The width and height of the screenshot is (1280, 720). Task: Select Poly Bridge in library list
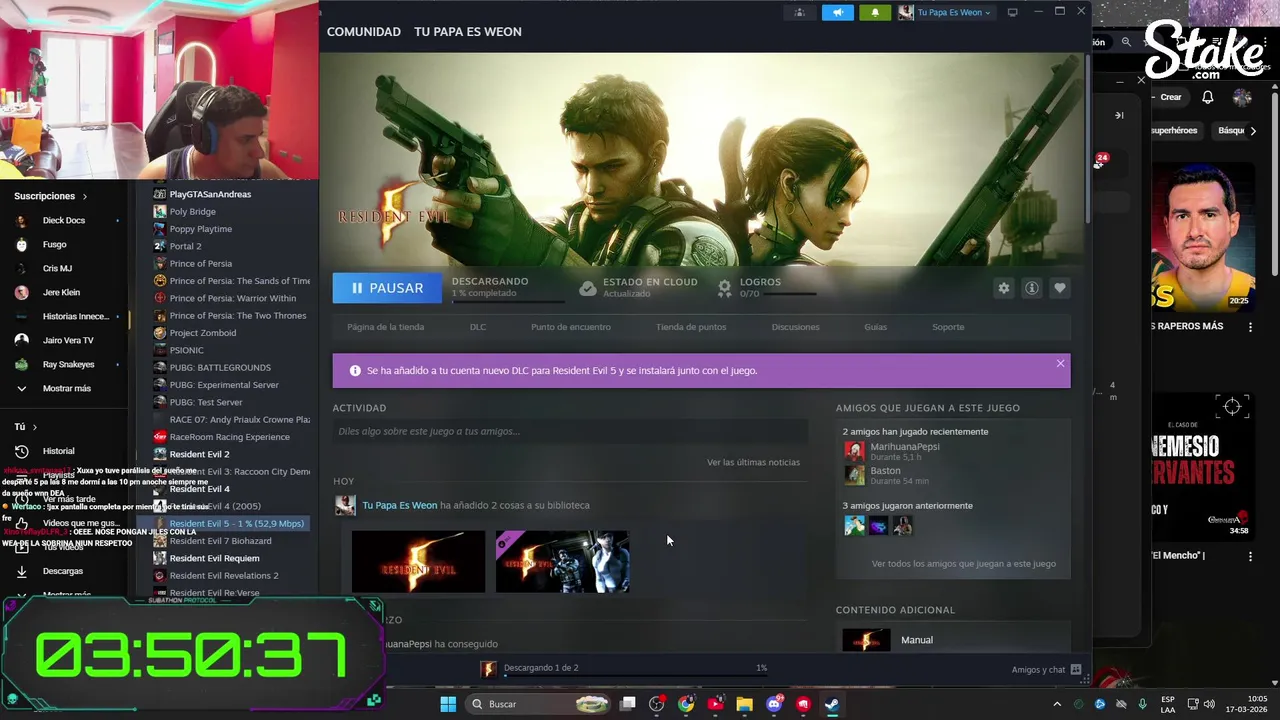pos(192,212)
